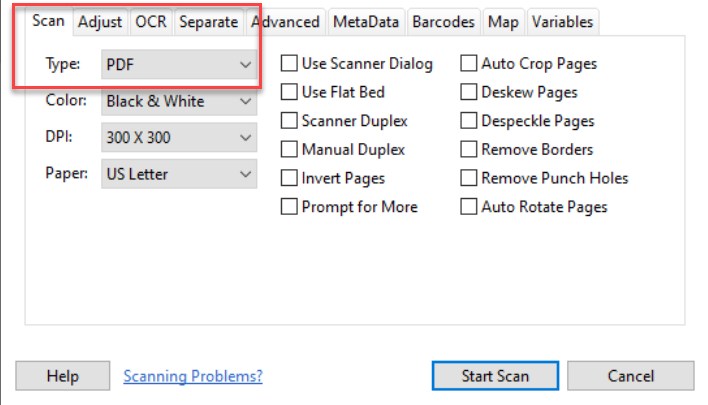
Task: Open the Scanning Problems link
Action: click(x=193, y=376)
